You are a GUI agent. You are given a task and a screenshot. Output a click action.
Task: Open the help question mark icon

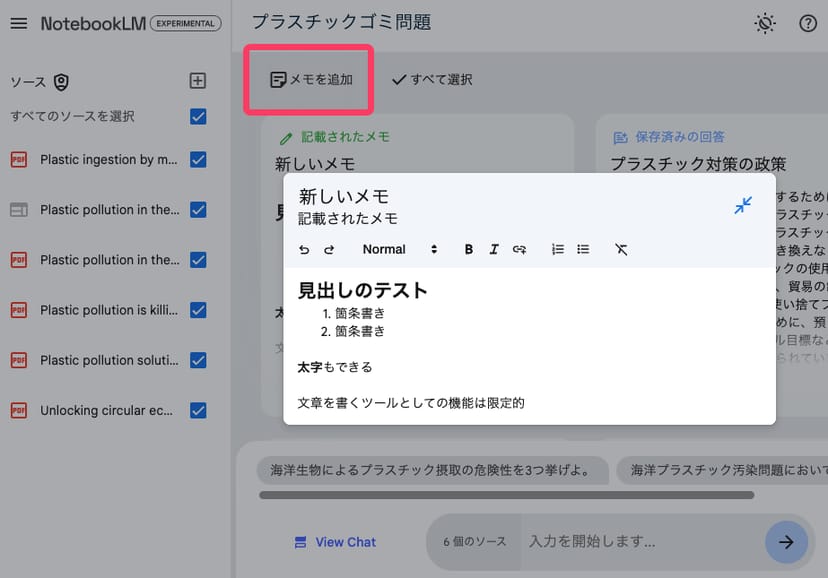point(808,24)
